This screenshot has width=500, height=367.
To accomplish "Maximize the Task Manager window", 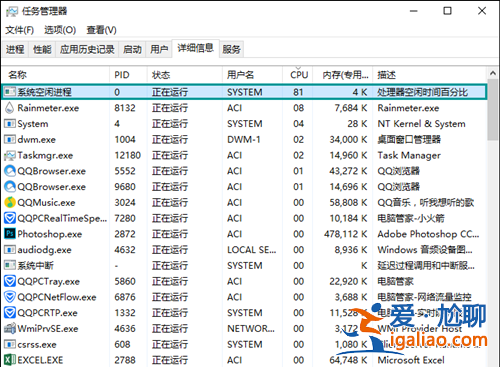I will [x=447, y=11].
